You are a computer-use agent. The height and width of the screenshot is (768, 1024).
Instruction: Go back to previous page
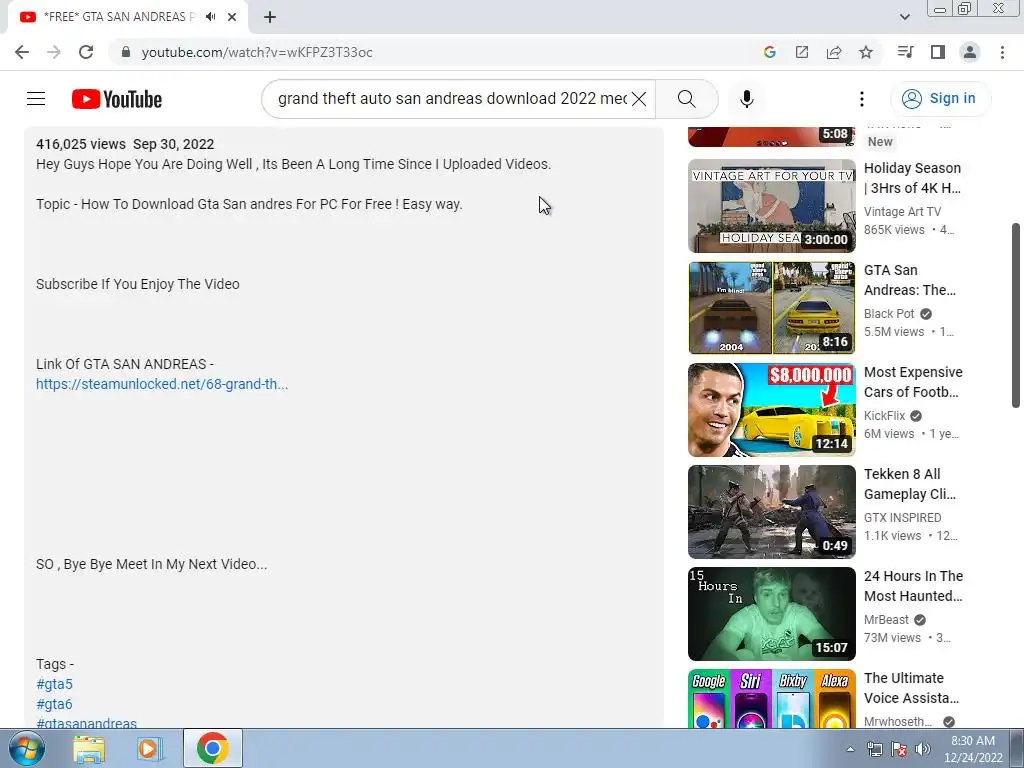(x=22, y=52)
